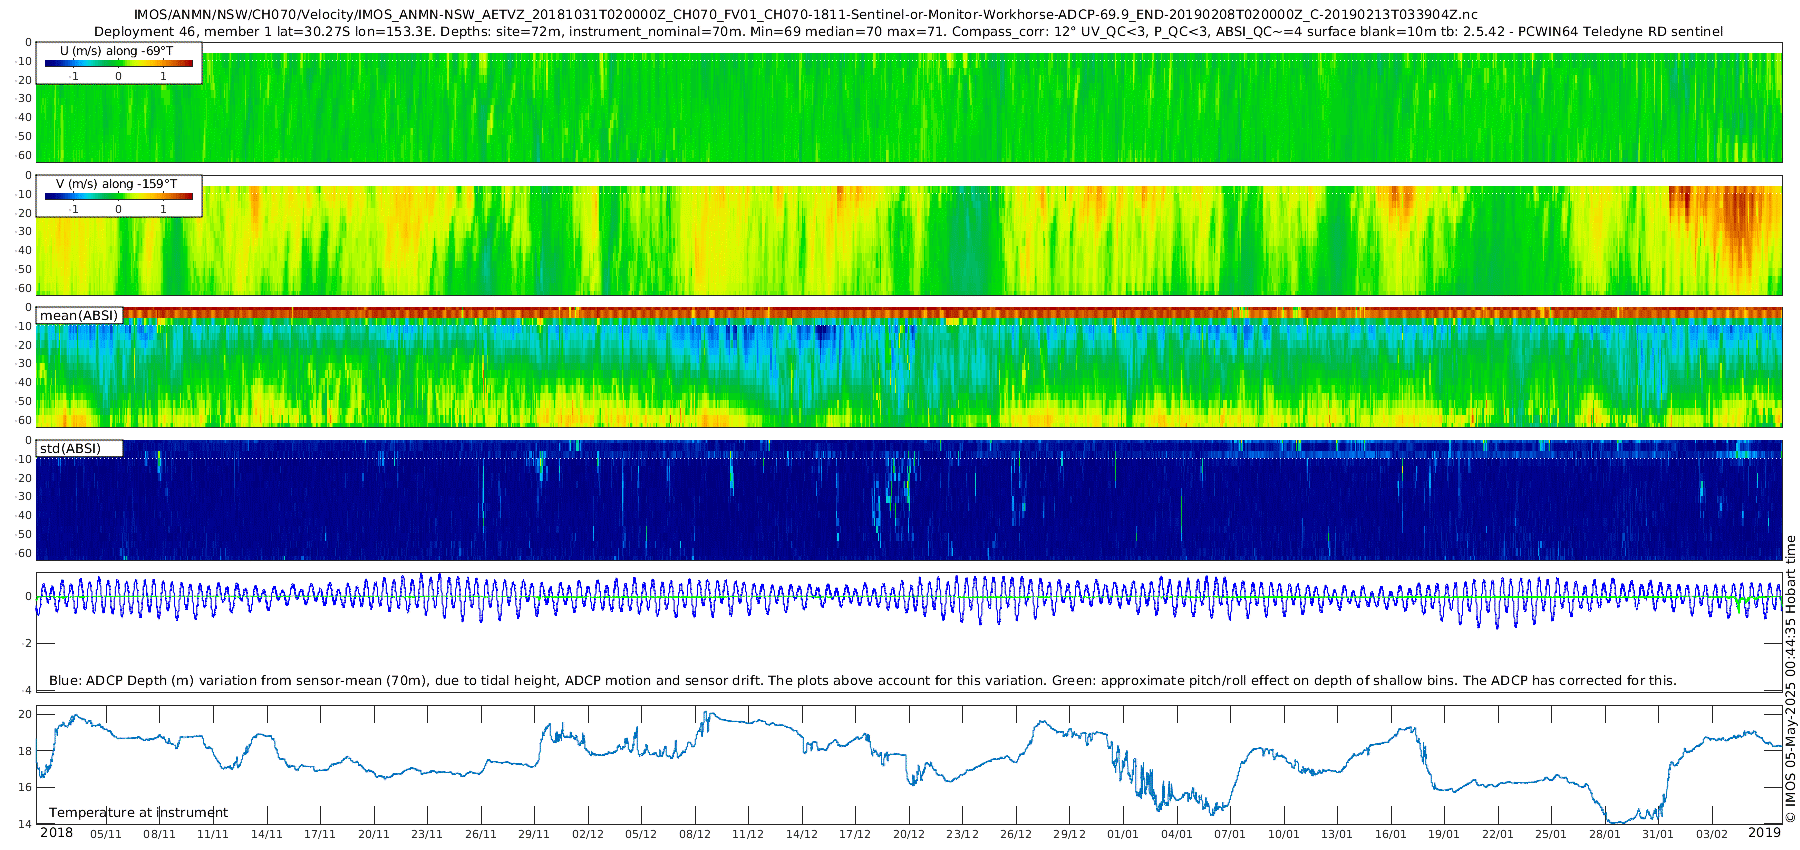This screenshot has width=1800, height=850.
Task: Click the Deployment 46 metadata subtitle line
Action: (909, 32)
